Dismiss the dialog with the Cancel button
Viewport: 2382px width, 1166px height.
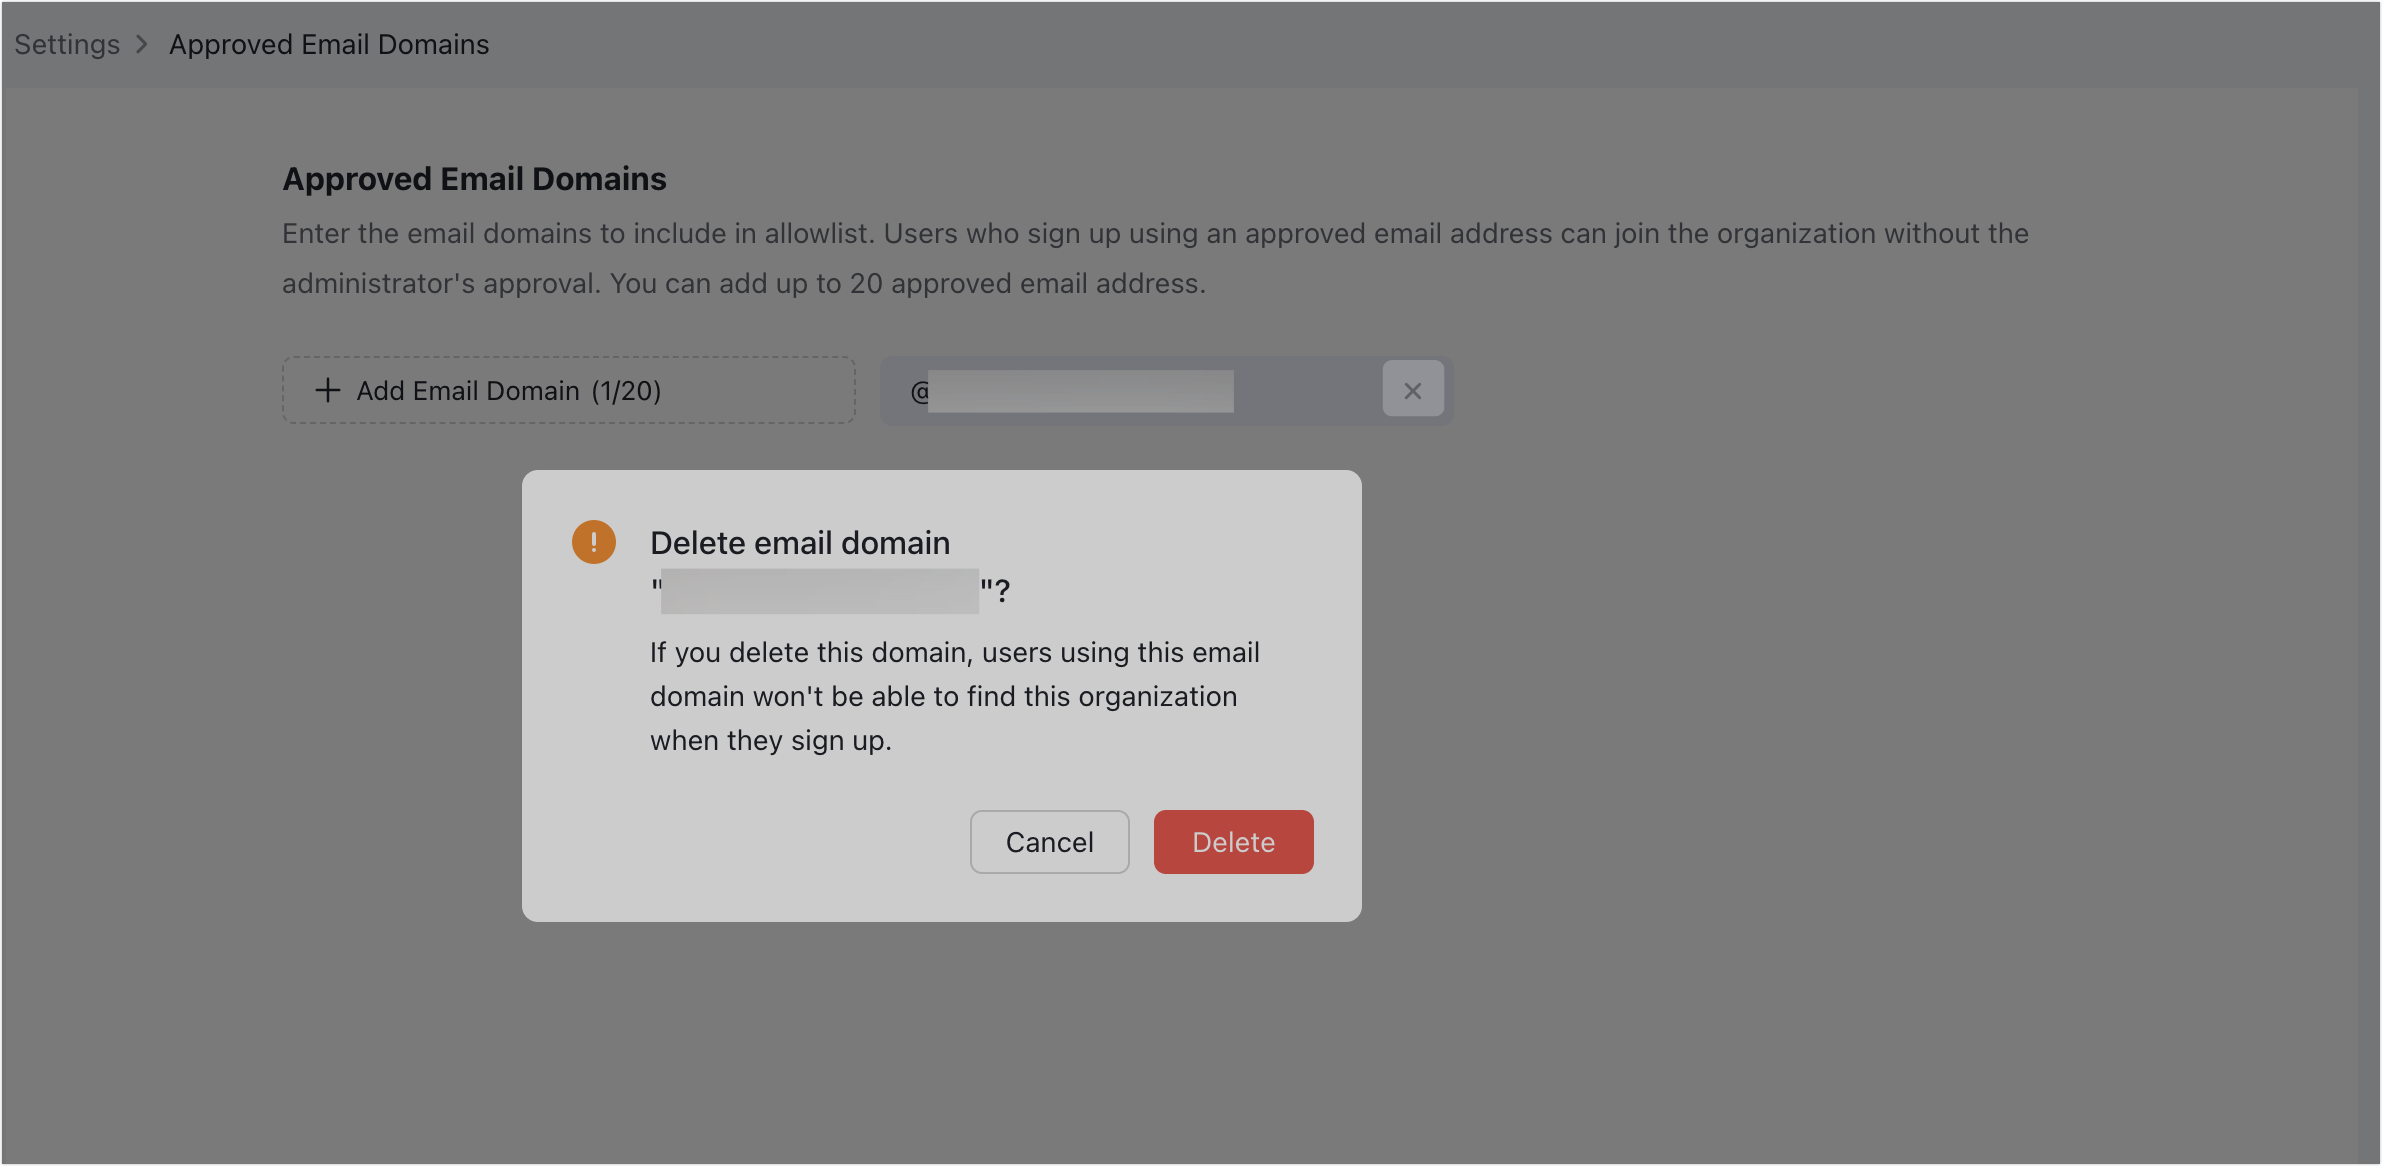click(x=1049, y=842)
